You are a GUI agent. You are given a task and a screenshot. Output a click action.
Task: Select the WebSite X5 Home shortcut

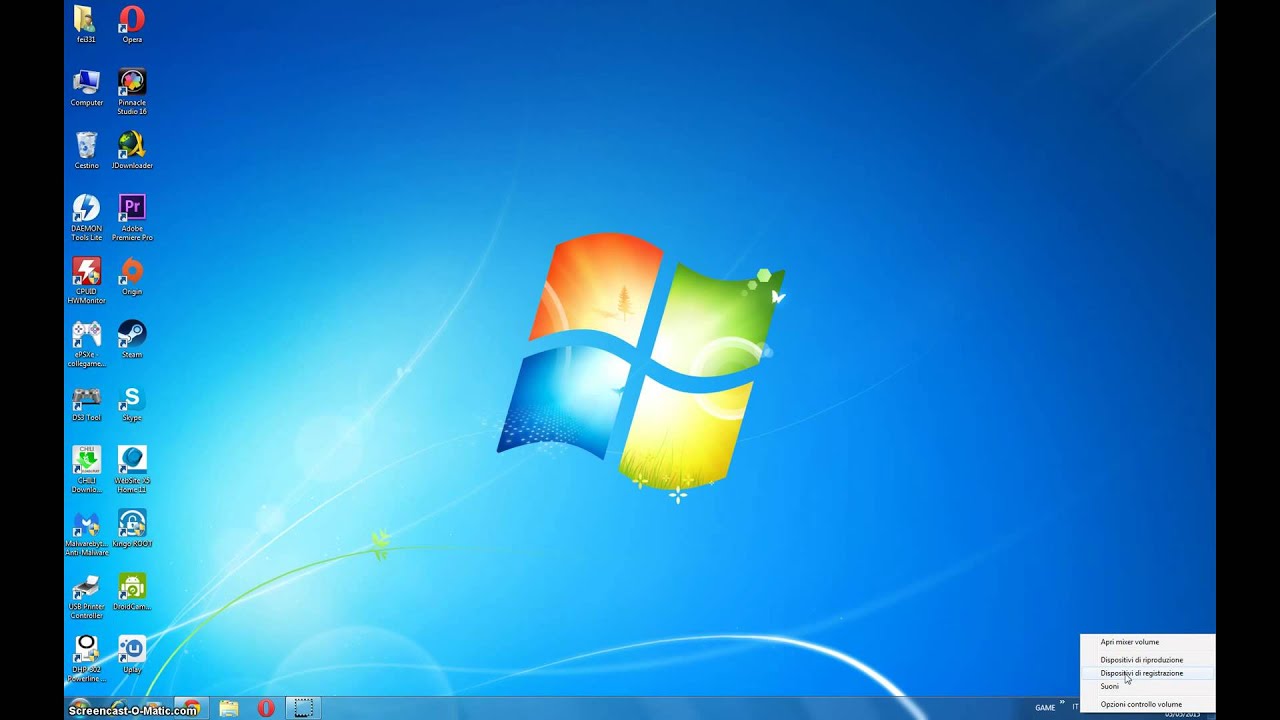132,470
